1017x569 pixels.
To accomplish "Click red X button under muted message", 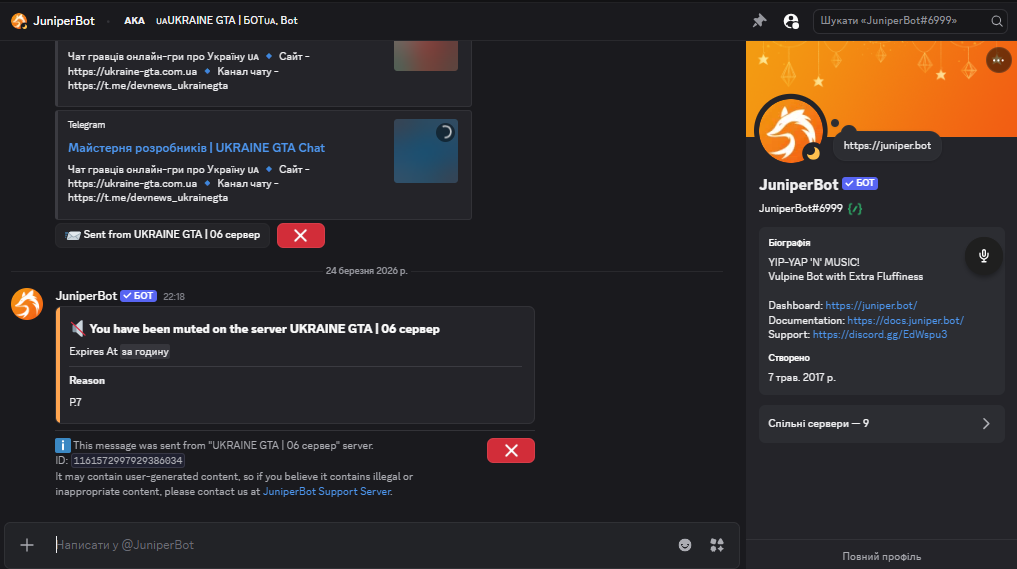I will [510, 450].
